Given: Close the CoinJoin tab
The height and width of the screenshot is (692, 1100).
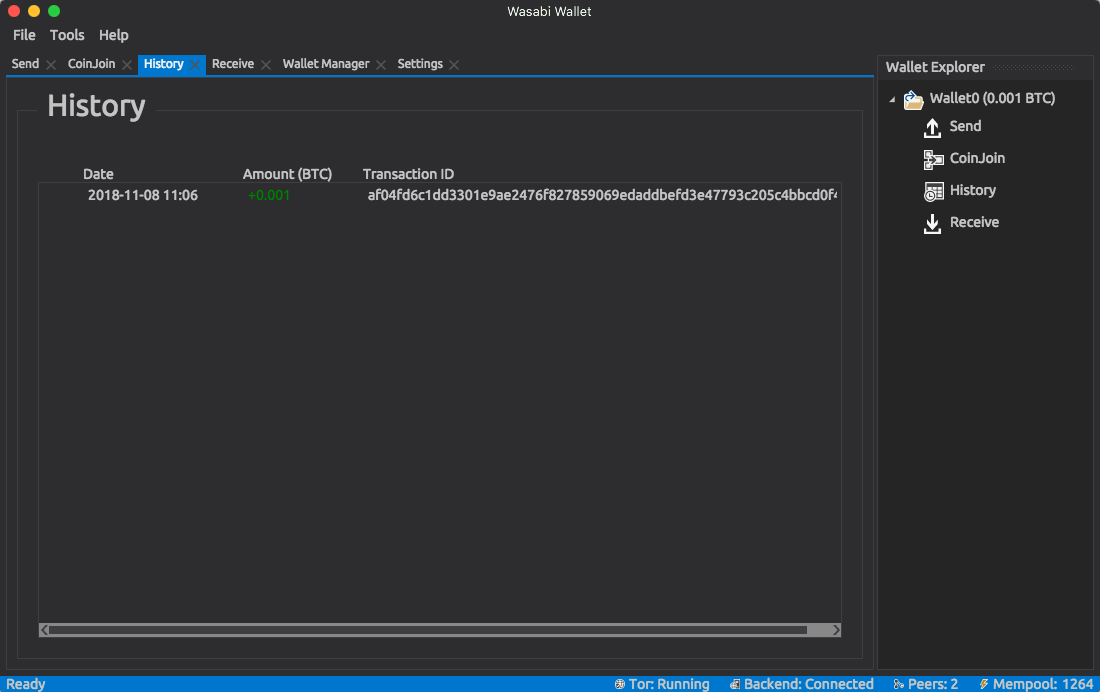Looking at the screenshot, I should [126, 65].
